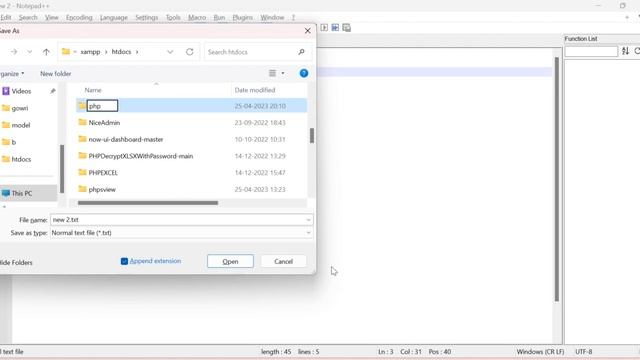The width and height of the screenshot is (640, 360).
Task: Open the Tools menu
Action: [173, 18]
